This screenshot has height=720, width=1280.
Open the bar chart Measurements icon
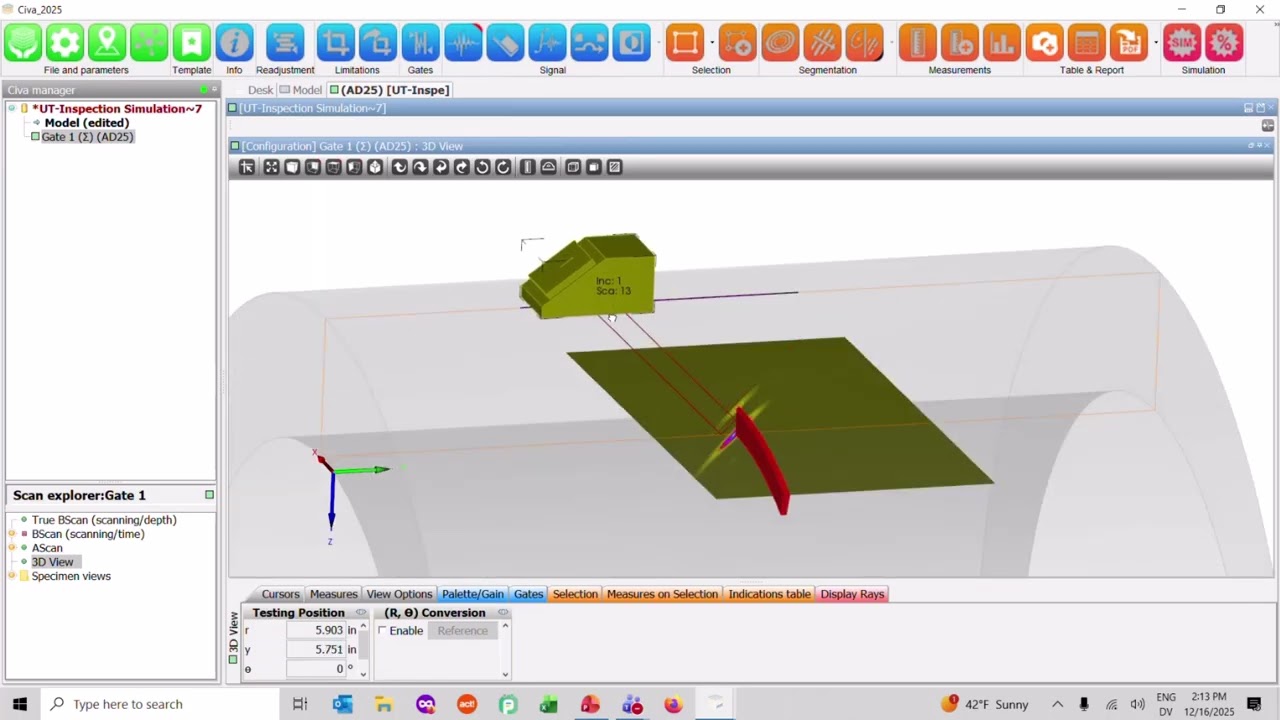(x=1001, y=43)
